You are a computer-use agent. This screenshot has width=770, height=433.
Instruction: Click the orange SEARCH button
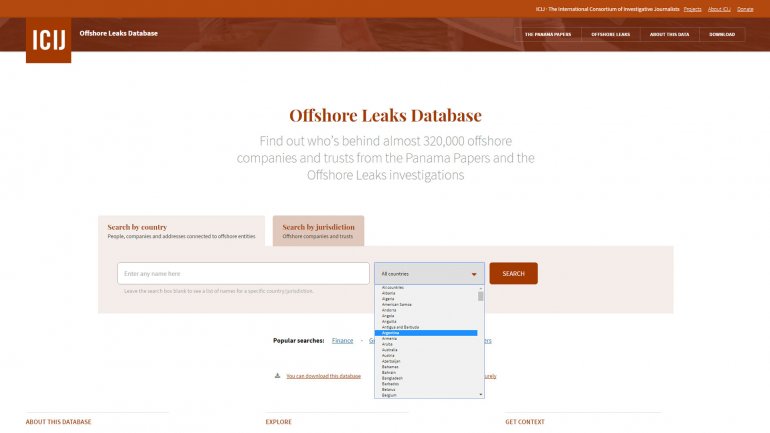point(513,273)
